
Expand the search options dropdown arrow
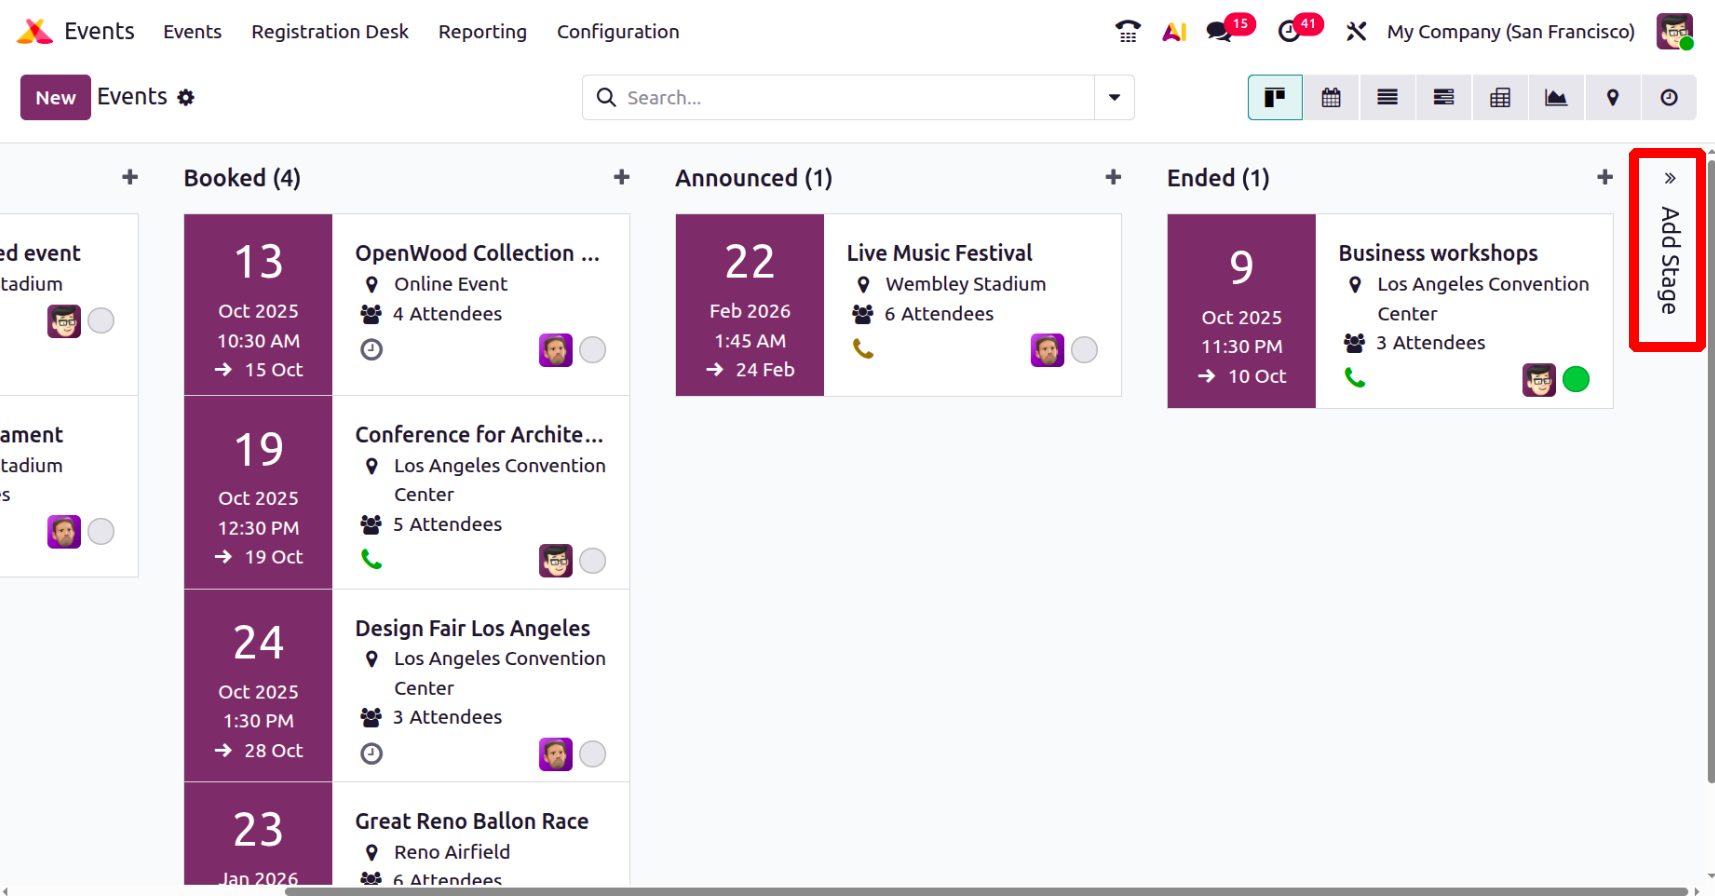click(x=1114, y=98)
